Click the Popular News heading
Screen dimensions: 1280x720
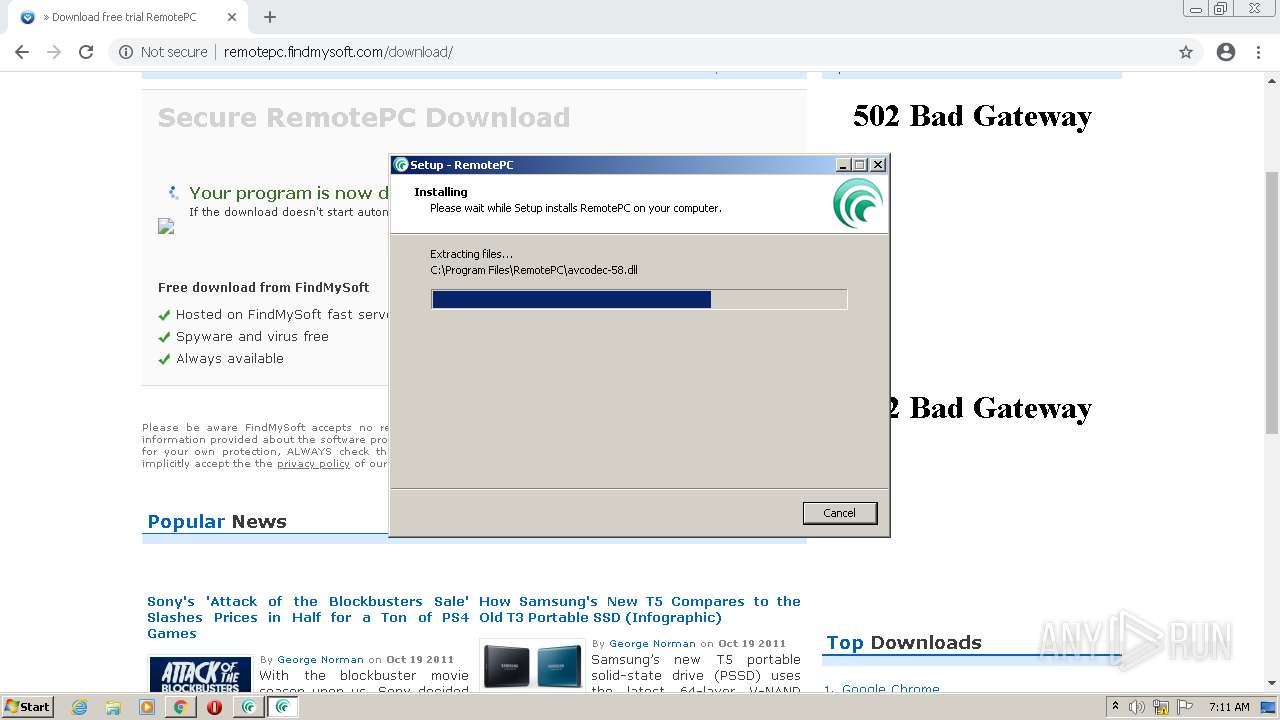(x=217, y=522)
